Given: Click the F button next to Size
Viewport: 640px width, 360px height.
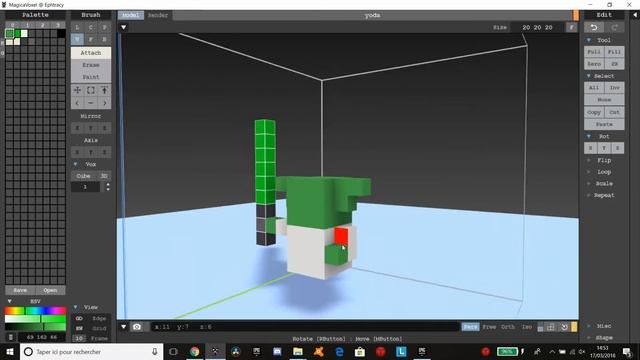Looking at the screenshot, I should click(571, 27).
